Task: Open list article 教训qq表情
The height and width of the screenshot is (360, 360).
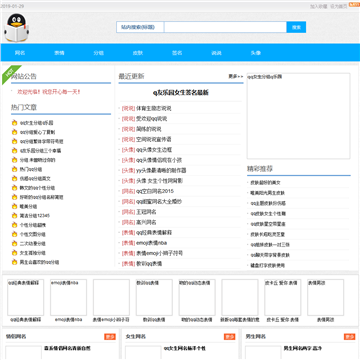Action: click(149, 263)
